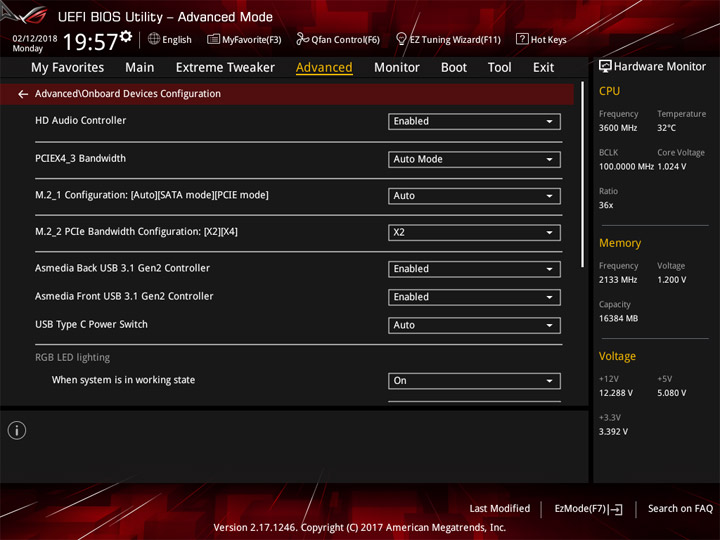The image size is (720, 540).
Task: Click the CPU Ratio 36x value
Action: tap(606, 205)
